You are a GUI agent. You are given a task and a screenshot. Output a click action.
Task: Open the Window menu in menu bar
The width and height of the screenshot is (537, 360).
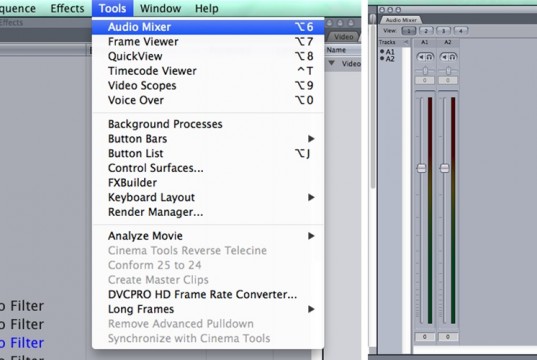[160, 8]
